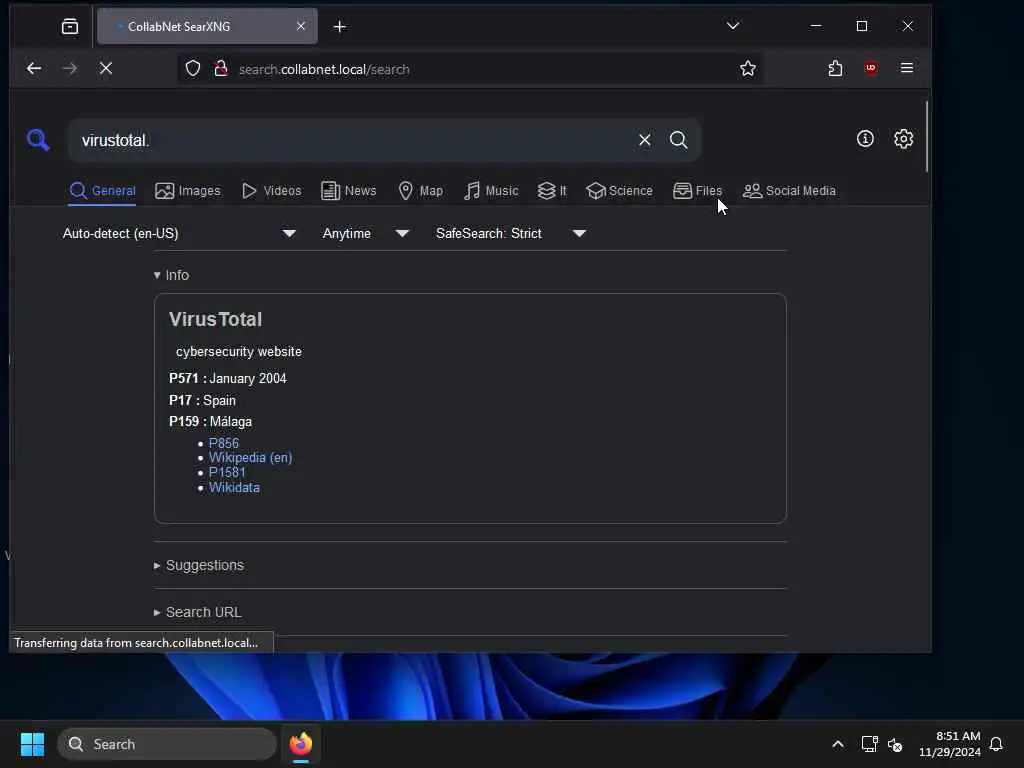
Task: Stop loading the page
Action: click(x=106, y=69)
